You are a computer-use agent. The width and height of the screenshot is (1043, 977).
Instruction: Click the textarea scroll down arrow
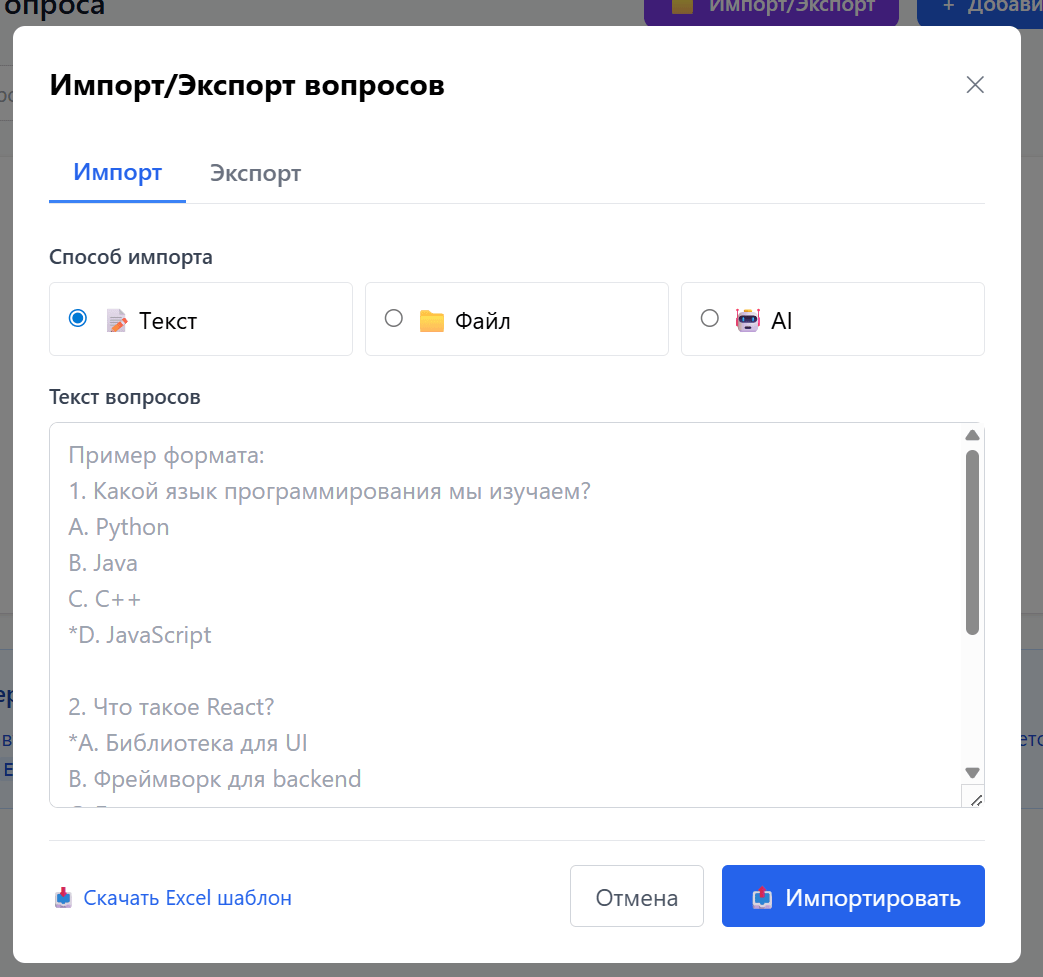[972, 772]
